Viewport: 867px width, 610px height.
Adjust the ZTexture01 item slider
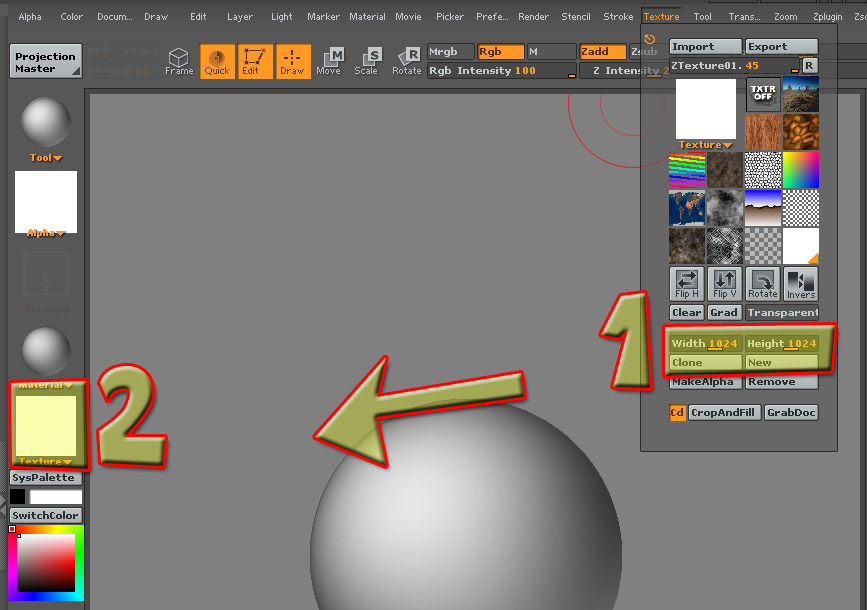pyautogui.click(x=734, y=66)
